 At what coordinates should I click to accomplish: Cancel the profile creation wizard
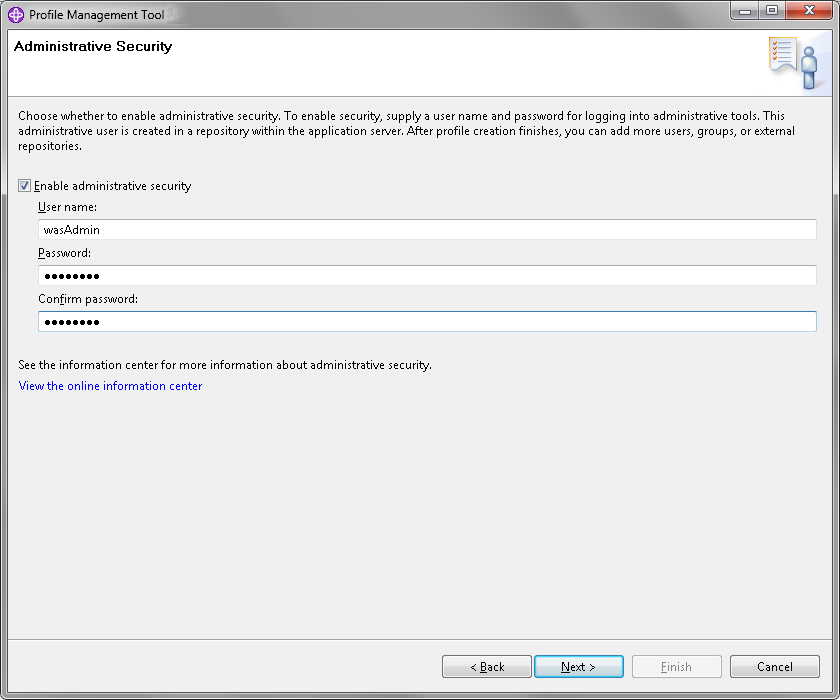point(775,666)
